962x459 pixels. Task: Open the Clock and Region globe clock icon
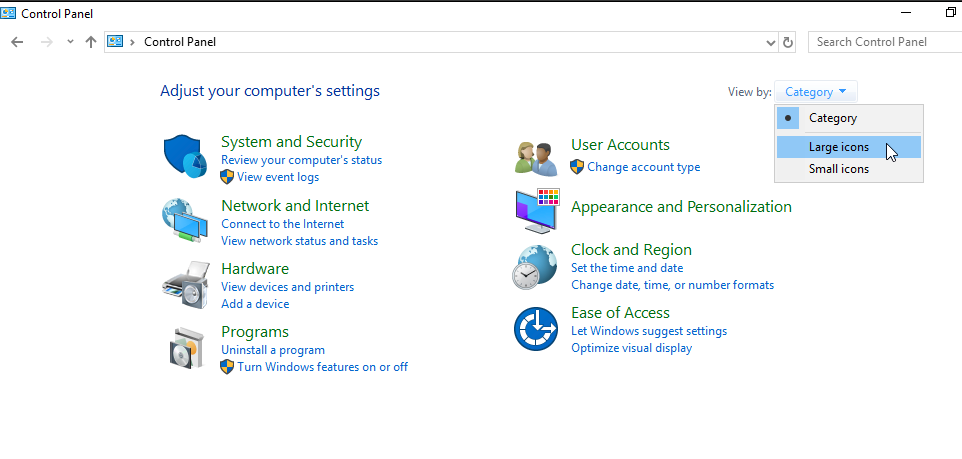pos(535,267)
